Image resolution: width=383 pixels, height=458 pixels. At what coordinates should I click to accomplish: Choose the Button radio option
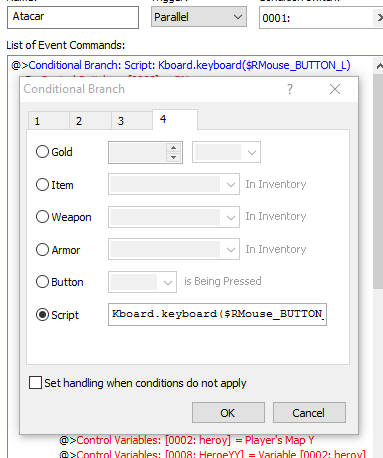pos(42,282)
